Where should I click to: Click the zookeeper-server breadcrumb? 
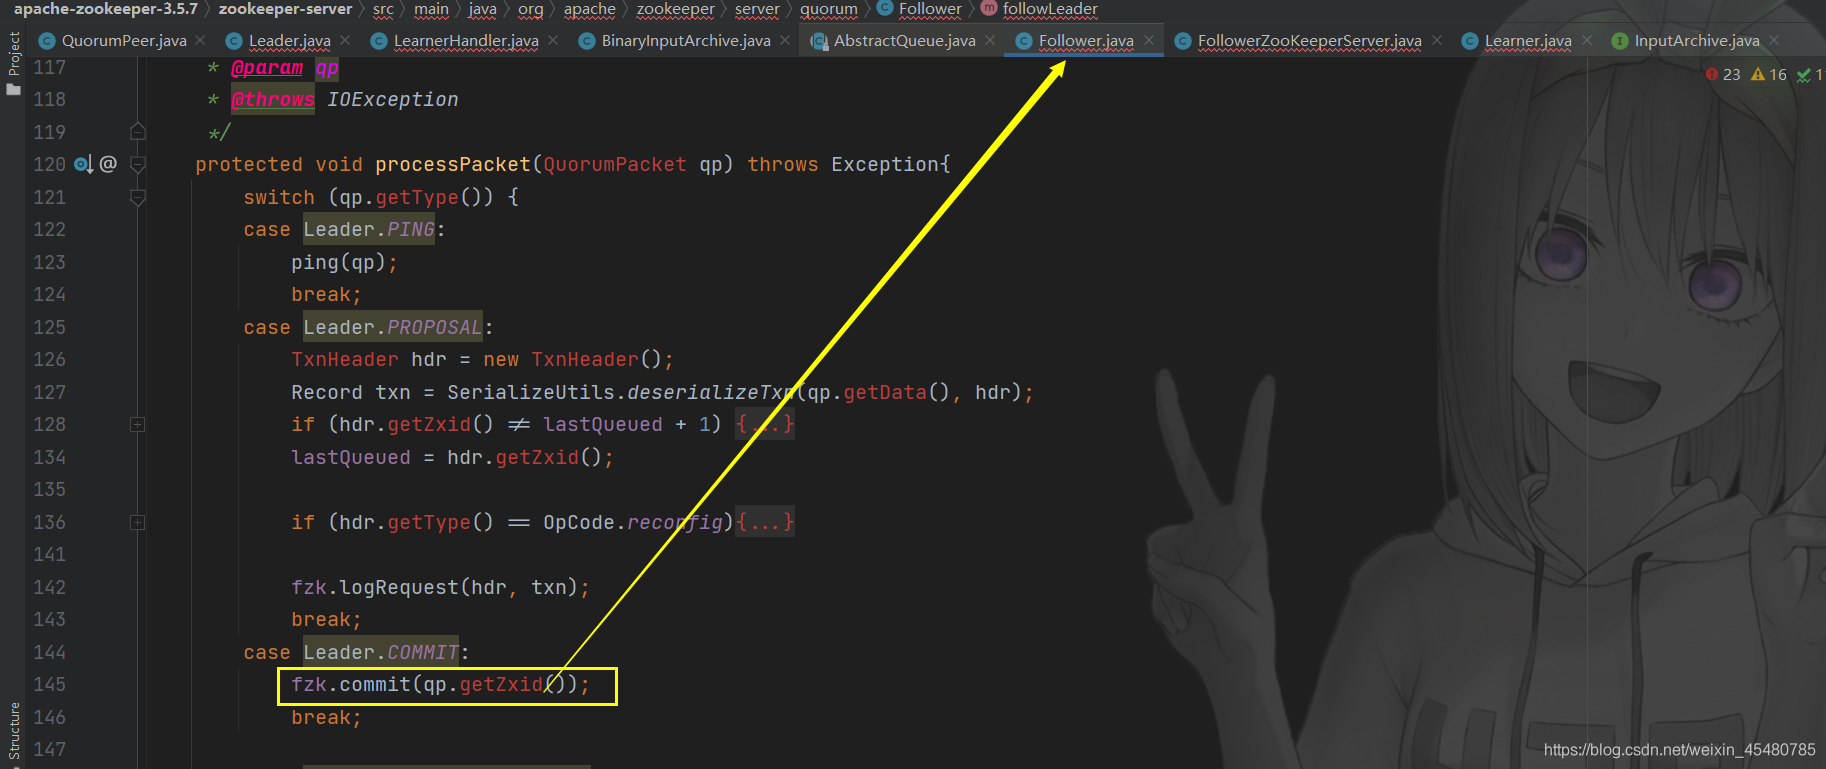pos(285,9)
